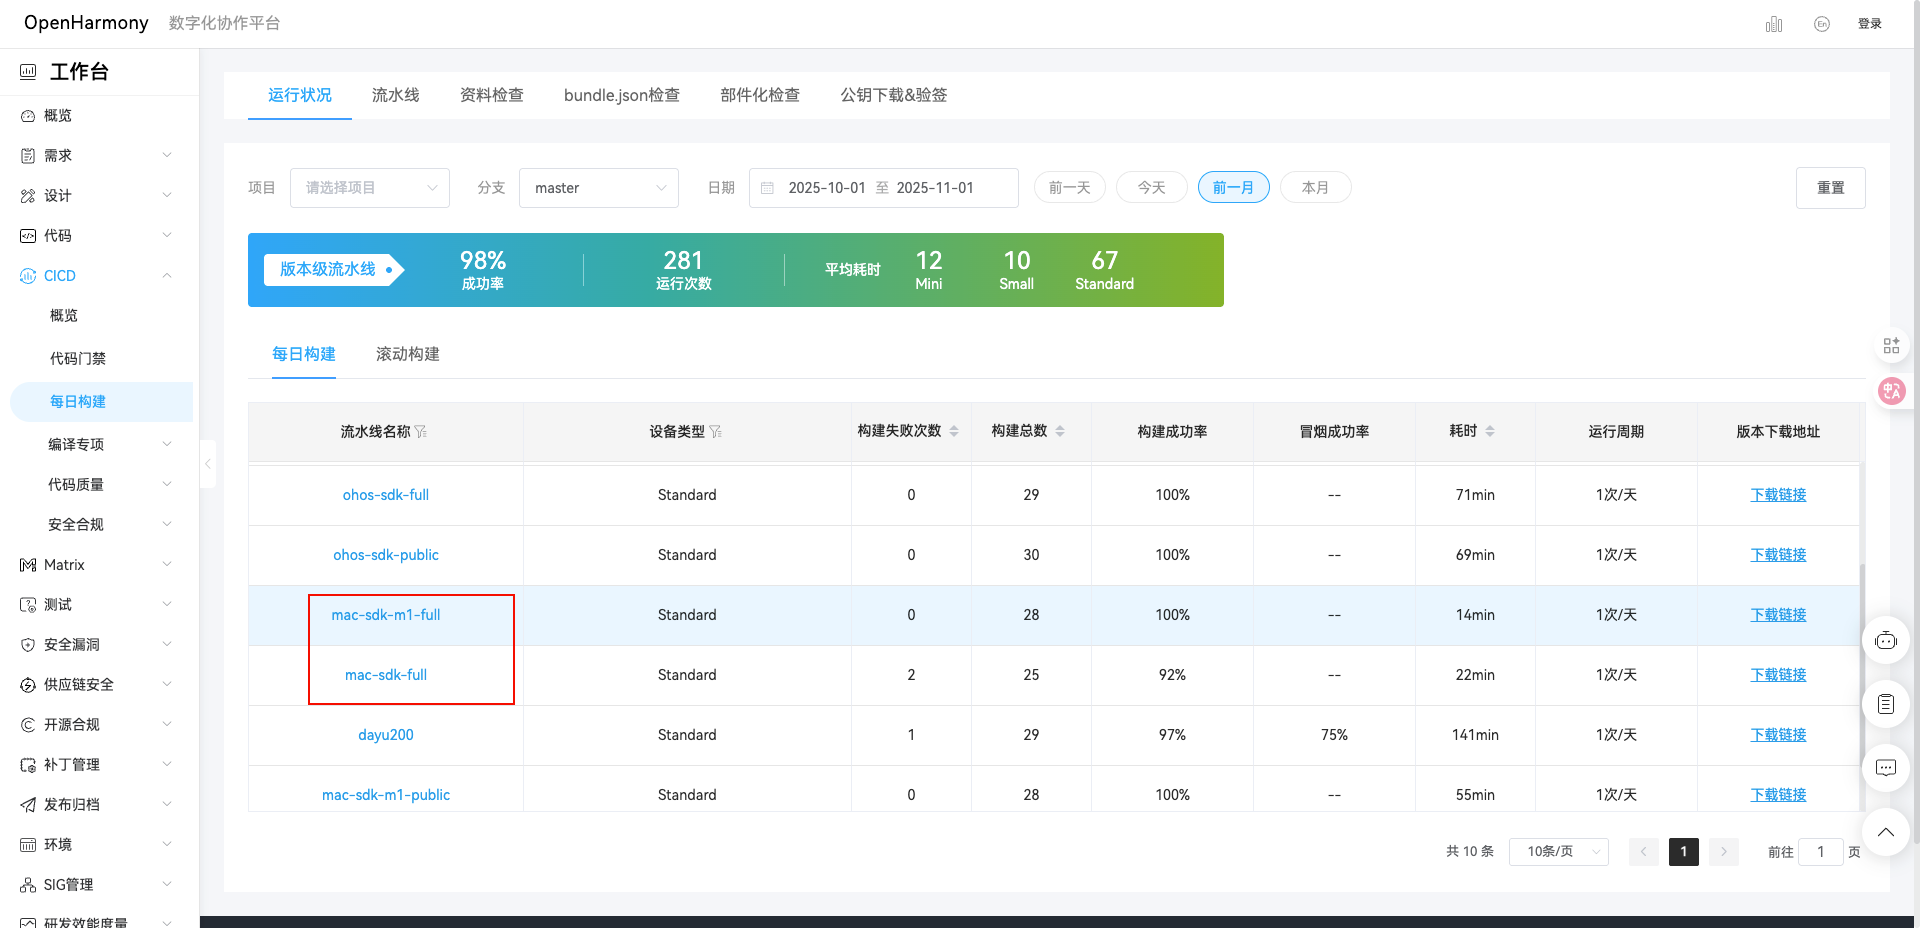
Task: Open the calendar icon in date field
Action: click(x=768, y=188)
